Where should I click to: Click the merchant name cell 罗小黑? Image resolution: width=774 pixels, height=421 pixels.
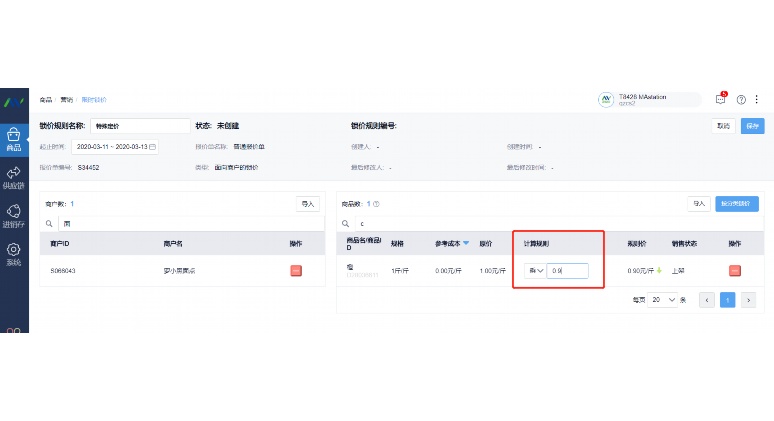coord(179,270)
